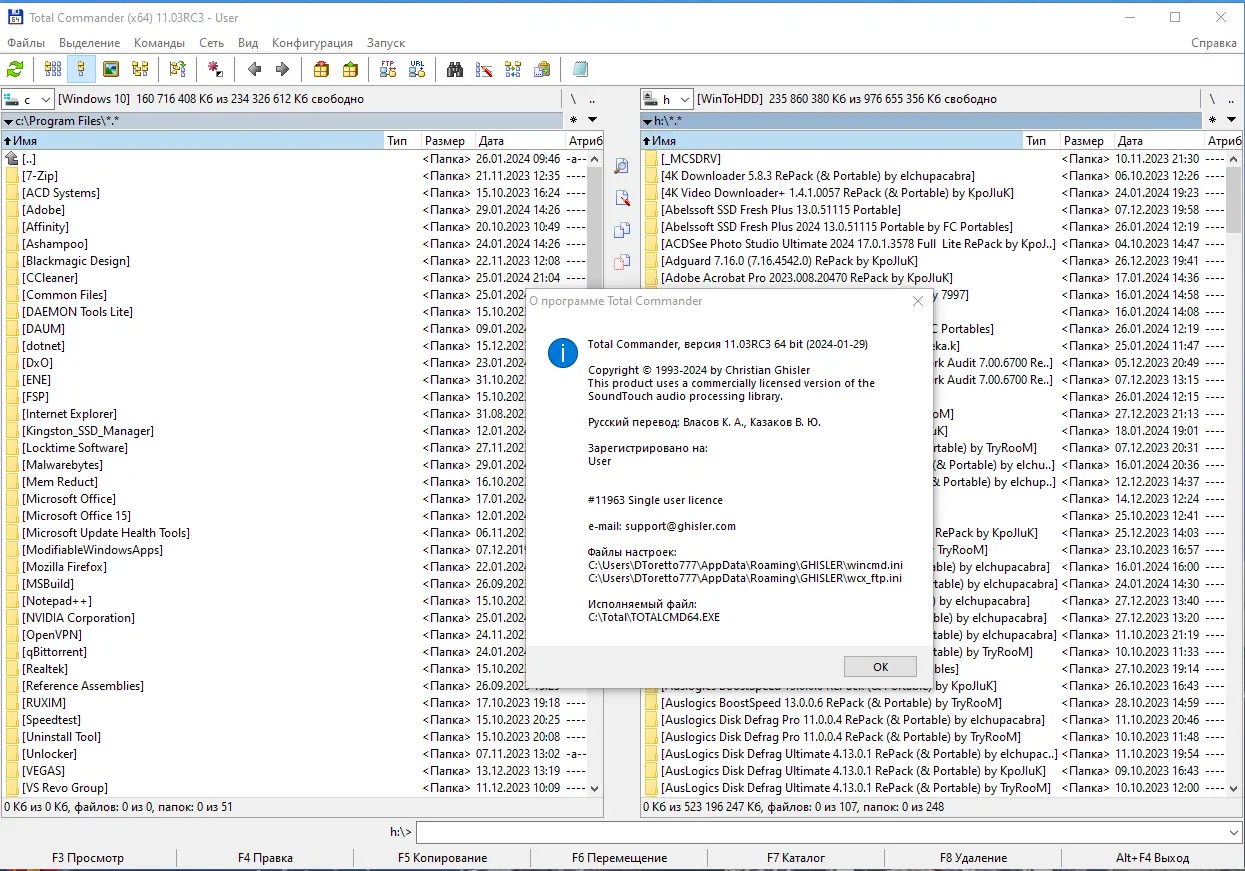Viewport: 1245px width, 871px height.
Task: Click the F7 Каталог button
Action: pos(796,858)
